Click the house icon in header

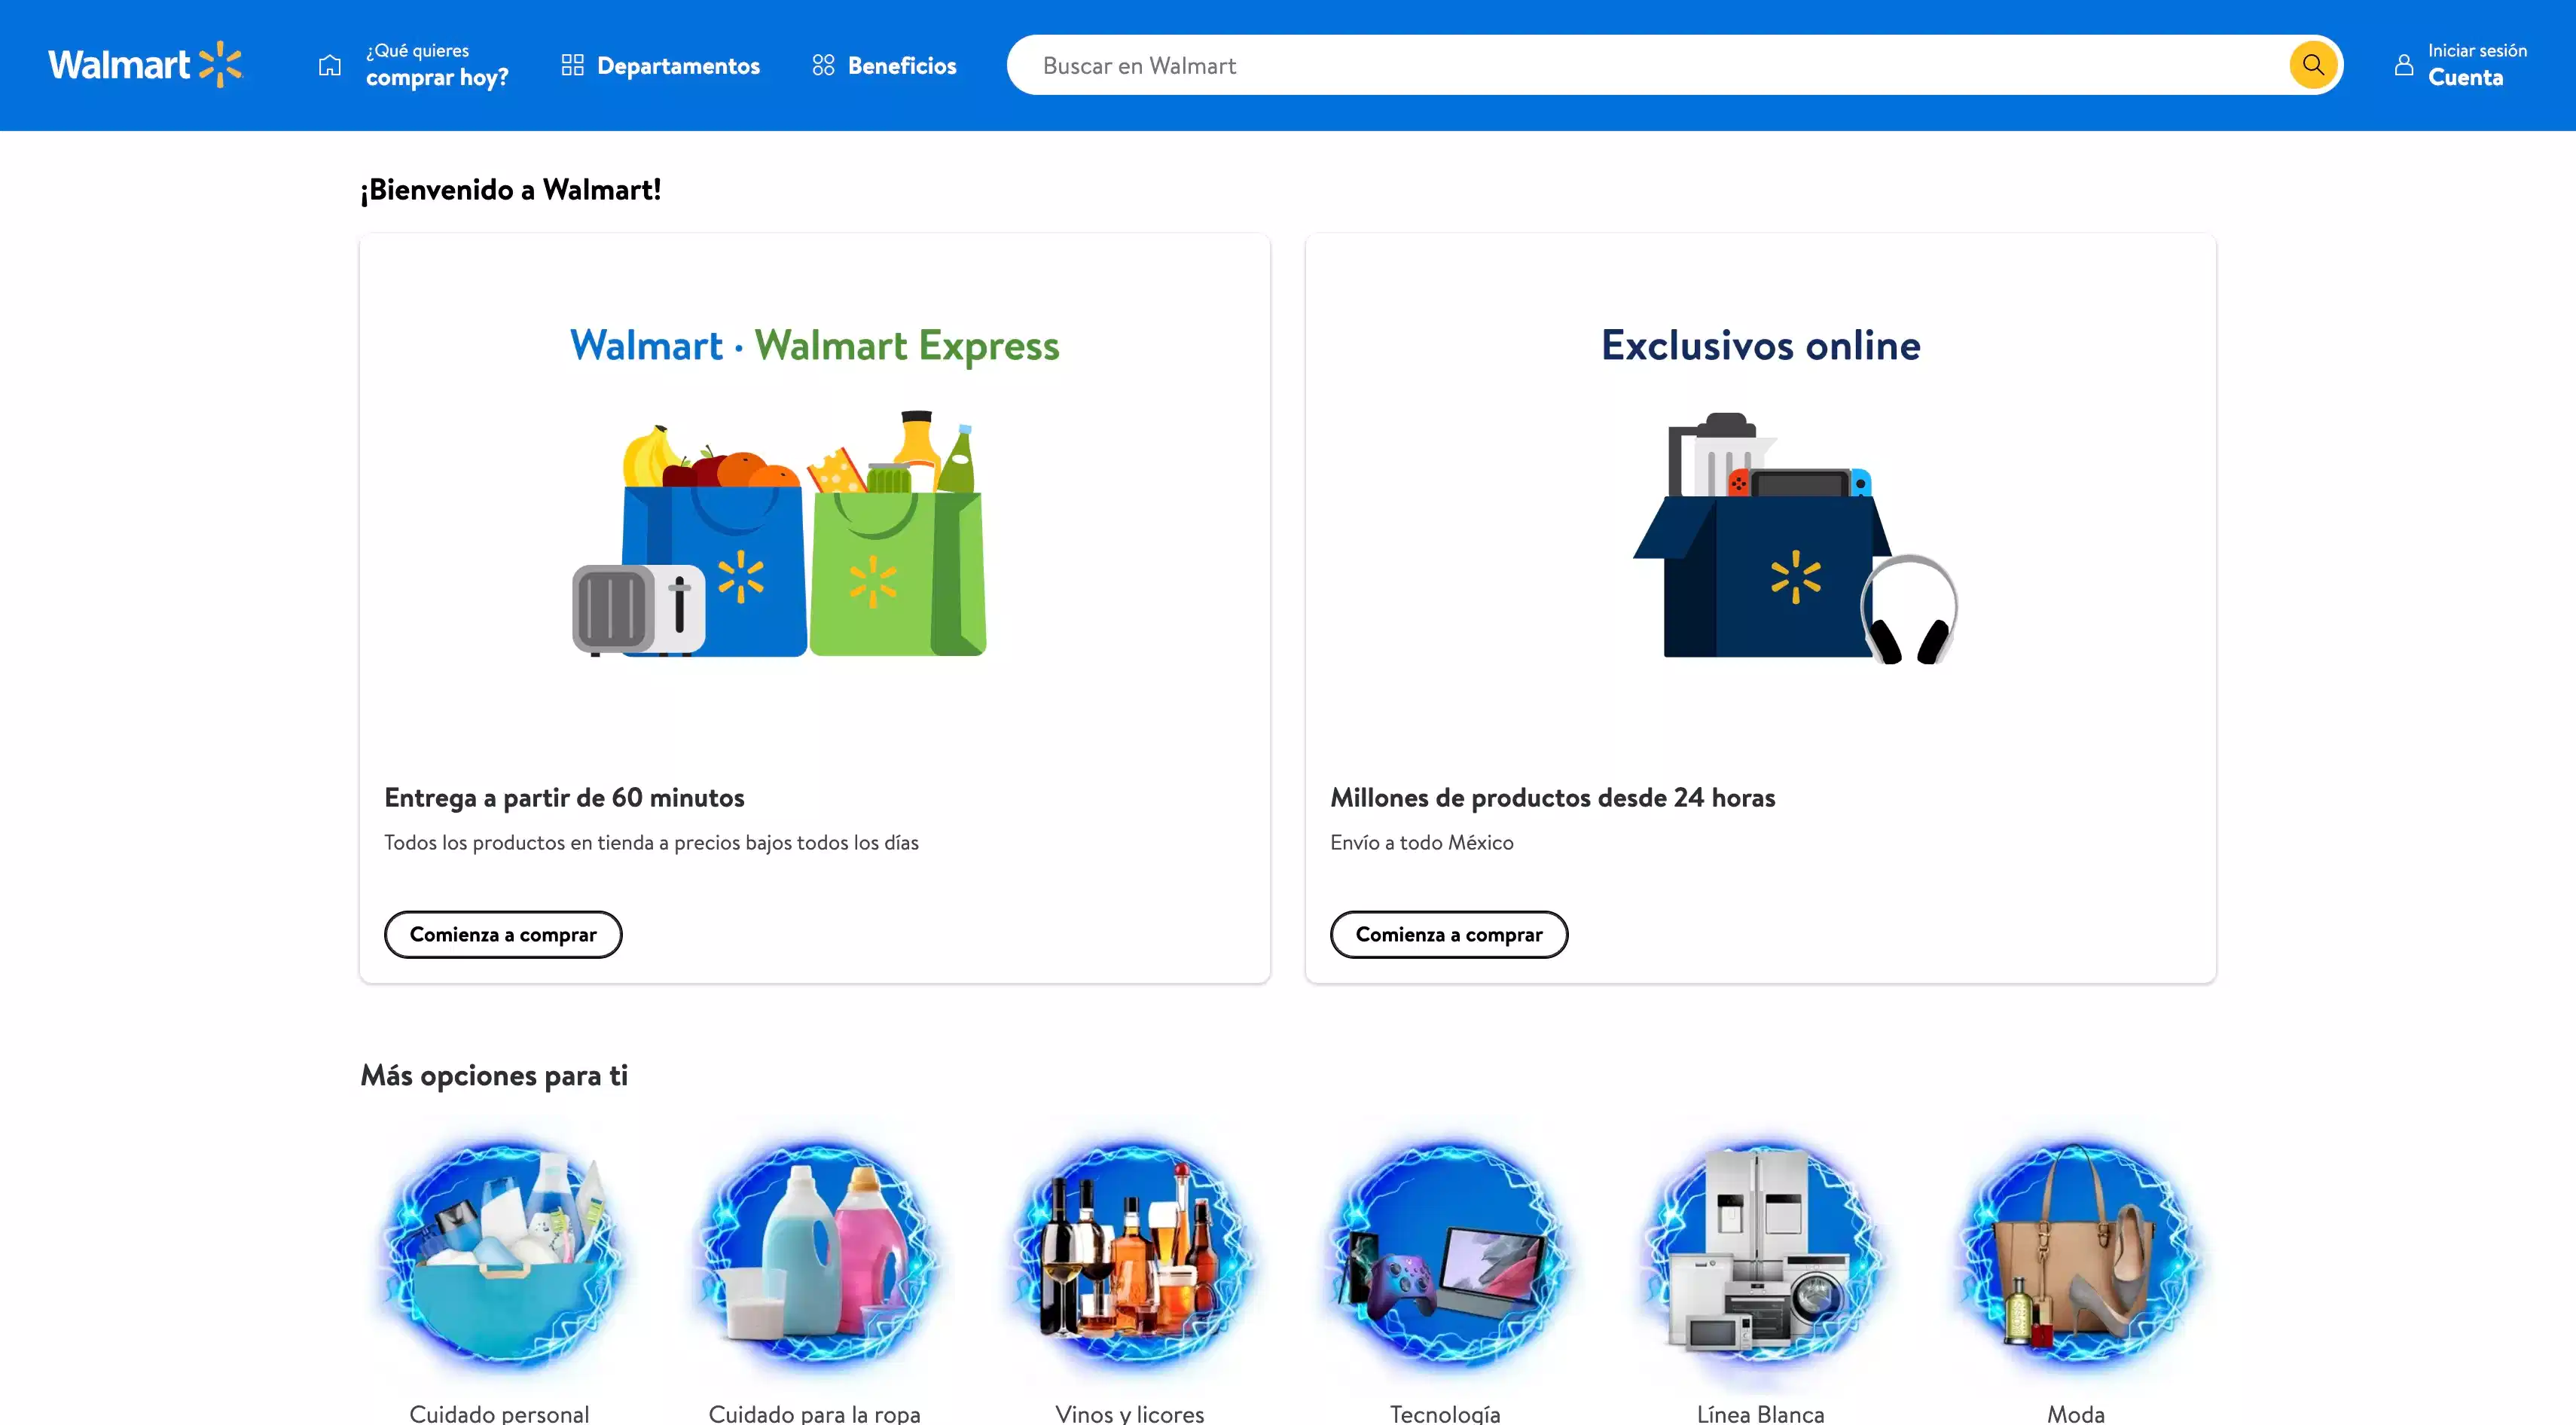coord(330,65)
